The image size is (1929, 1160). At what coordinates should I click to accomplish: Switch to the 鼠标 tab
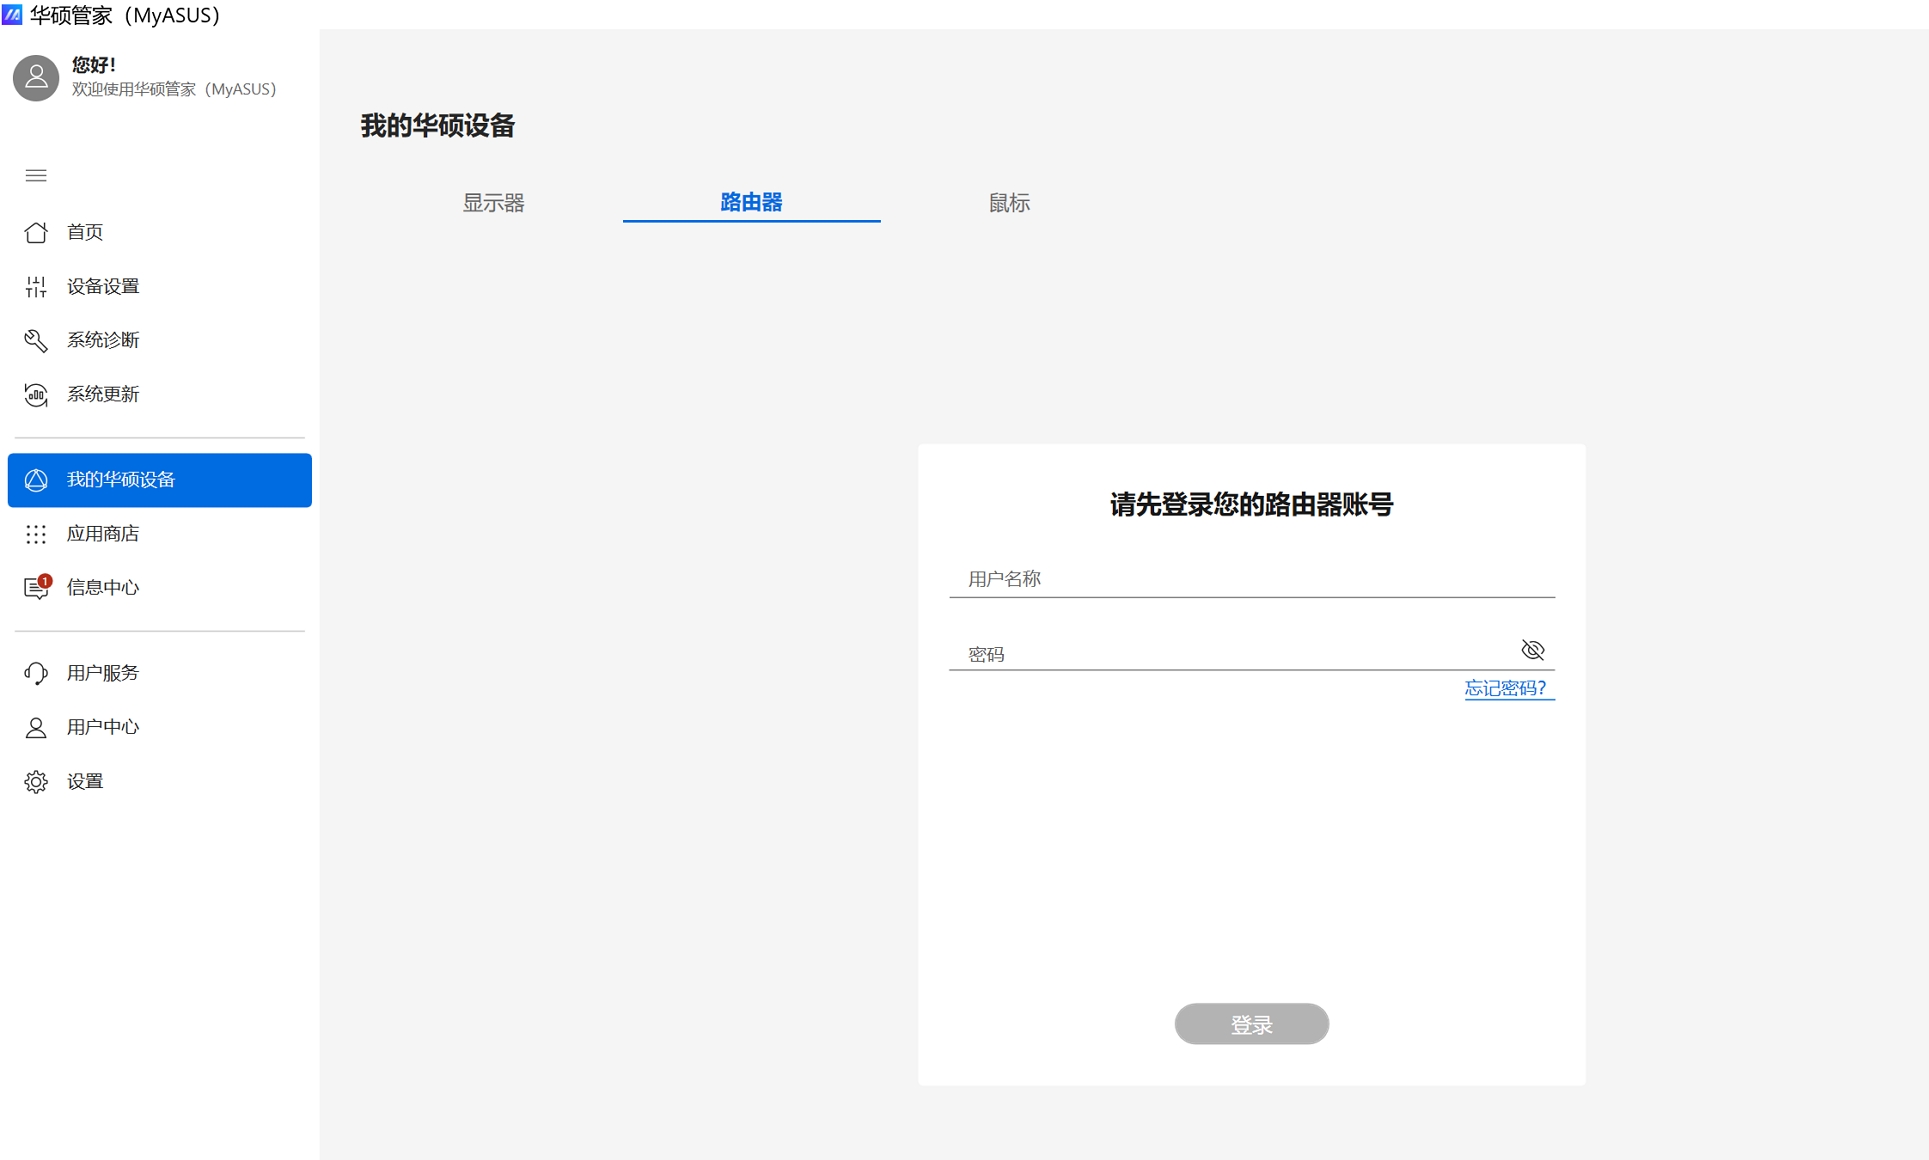1009,203
